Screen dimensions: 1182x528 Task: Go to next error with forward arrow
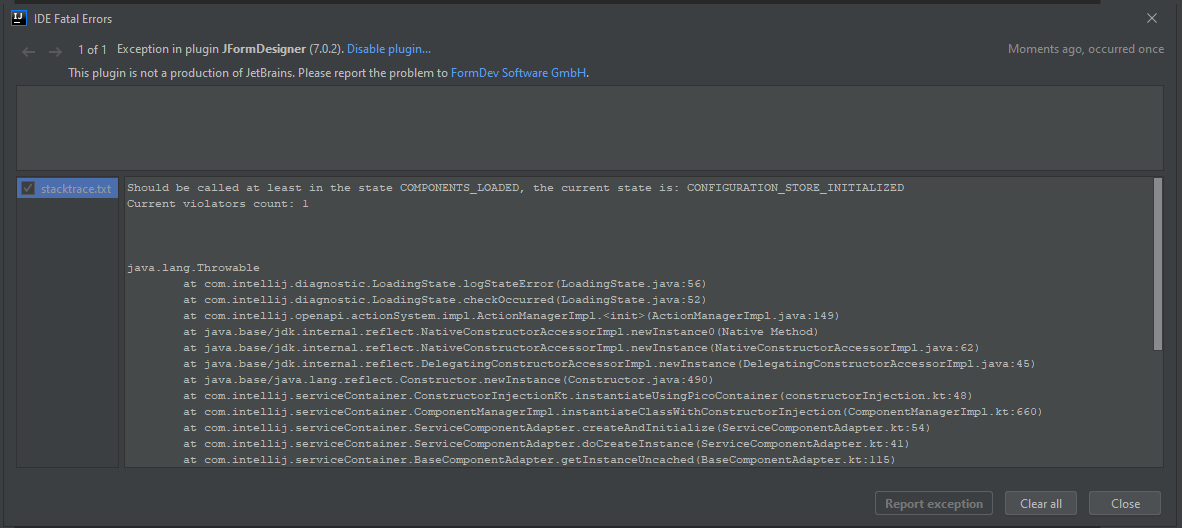[55, 51]
